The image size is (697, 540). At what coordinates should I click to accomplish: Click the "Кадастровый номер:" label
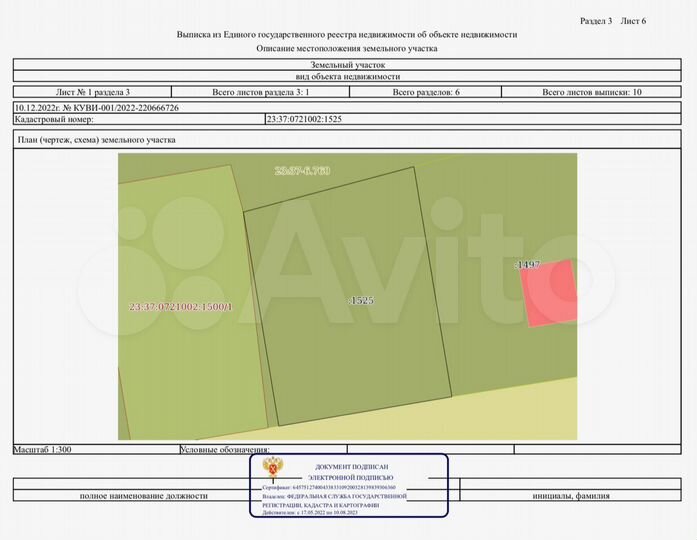pyautogui.click(x=54, y=119)
